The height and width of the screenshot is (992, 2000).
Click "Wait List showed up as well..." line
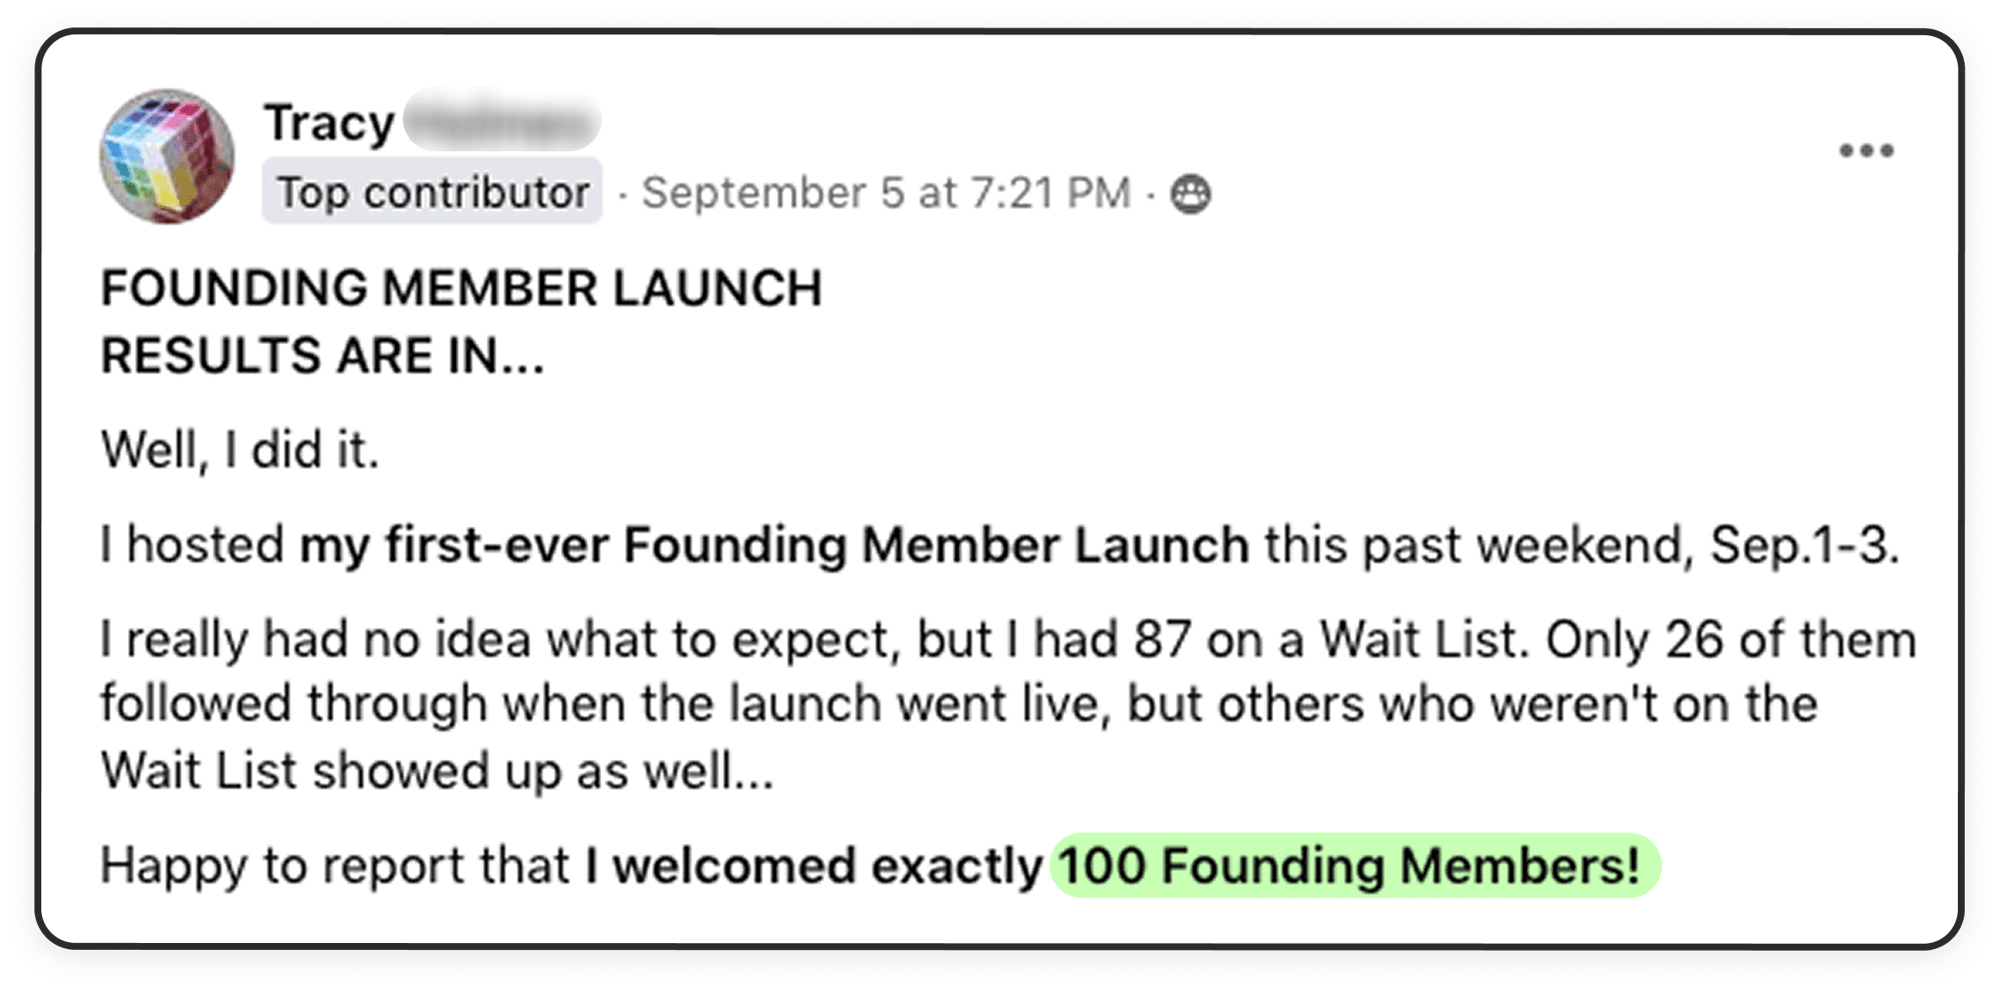(x=437, y=772)
